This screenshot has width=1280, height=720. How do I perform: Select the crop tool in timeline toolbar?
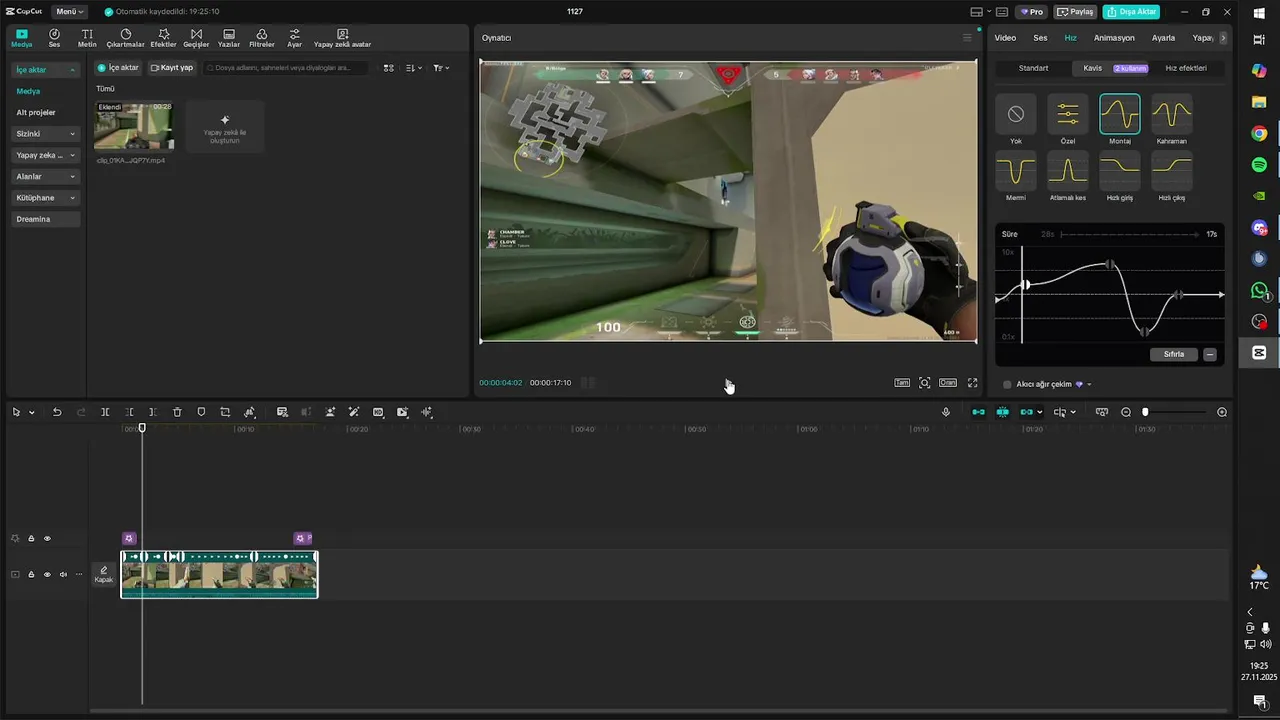[225, 412]
